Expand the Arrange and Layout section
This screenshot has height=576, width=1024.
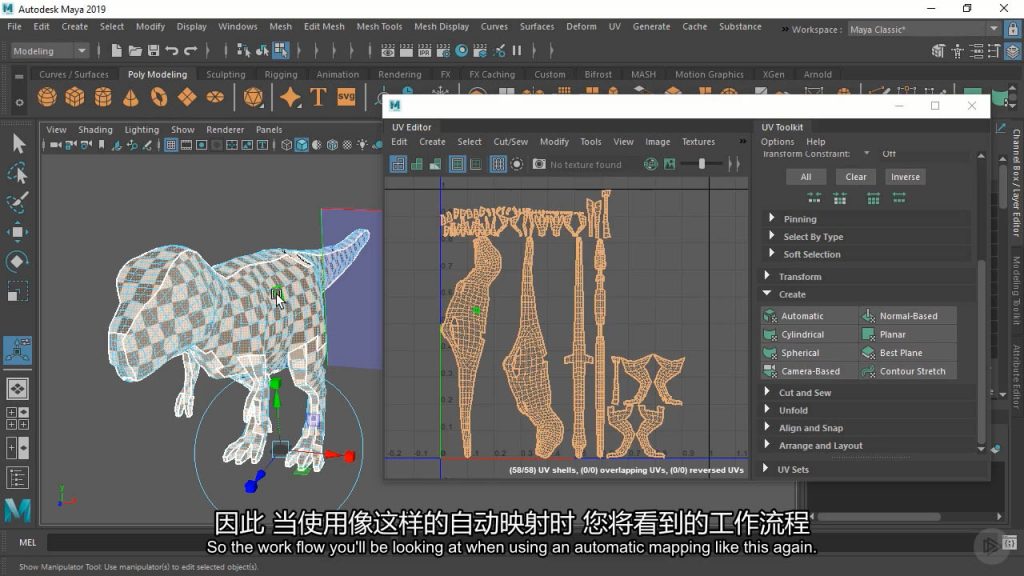tap(866, 445)
